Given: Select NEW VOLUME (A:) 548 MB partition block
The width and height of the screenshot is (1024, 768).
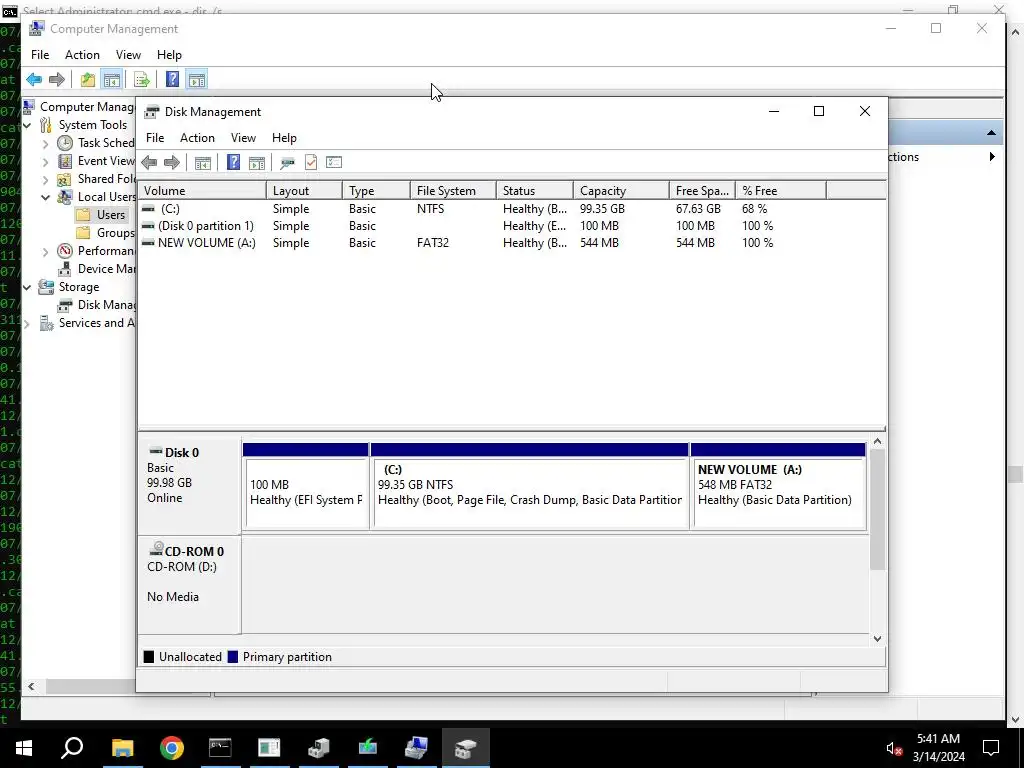Looking at the screenshot, I should click(x=778, y=486).
